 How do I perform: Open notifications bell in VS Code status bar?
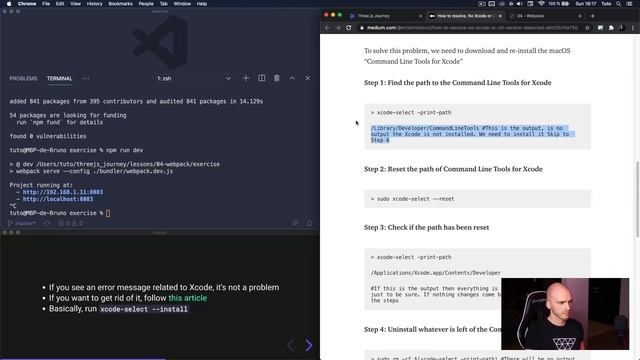(x=309, y=223)
